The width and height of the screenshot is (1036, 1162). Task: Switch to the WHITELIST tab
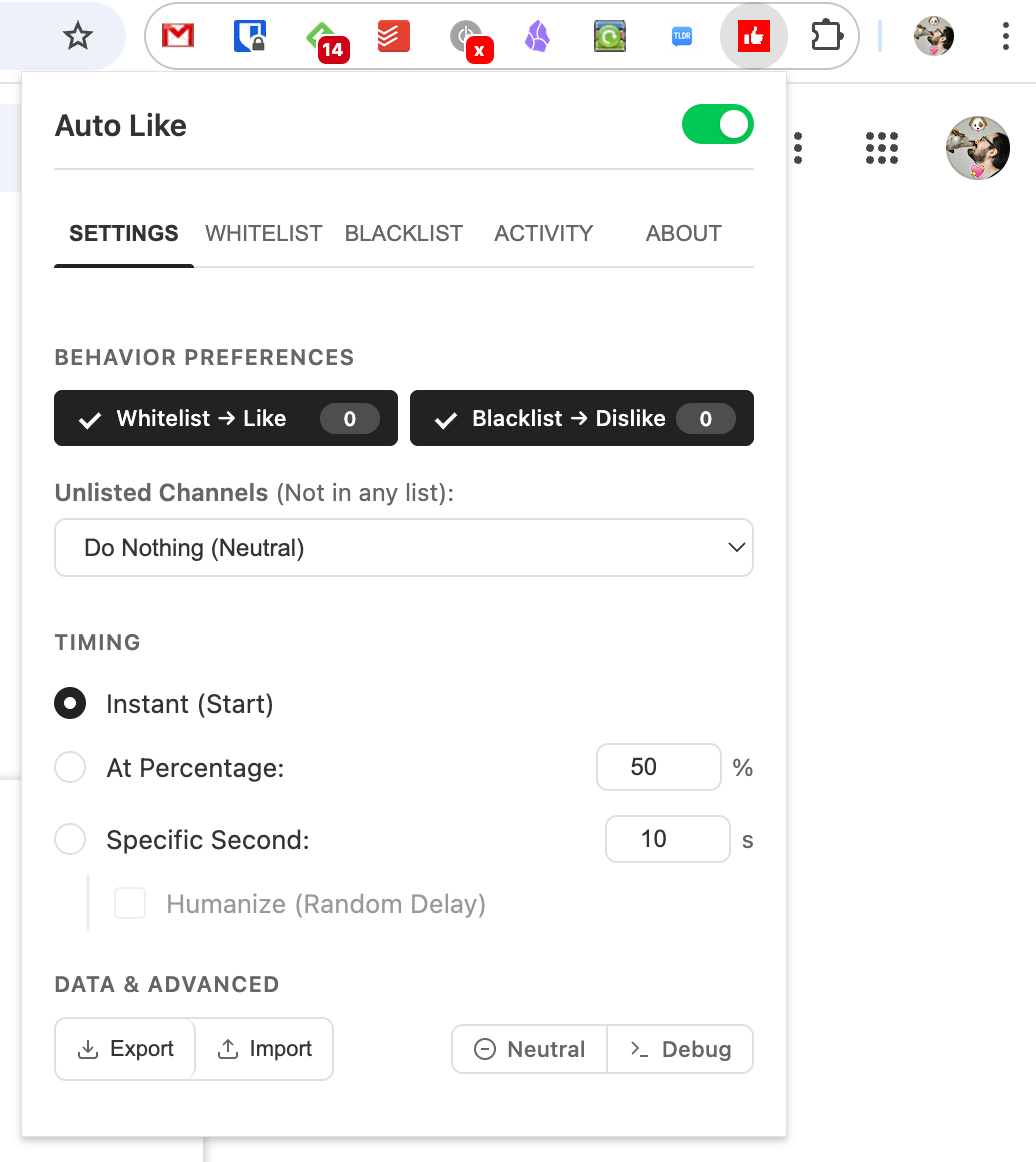tap(264, 233)
